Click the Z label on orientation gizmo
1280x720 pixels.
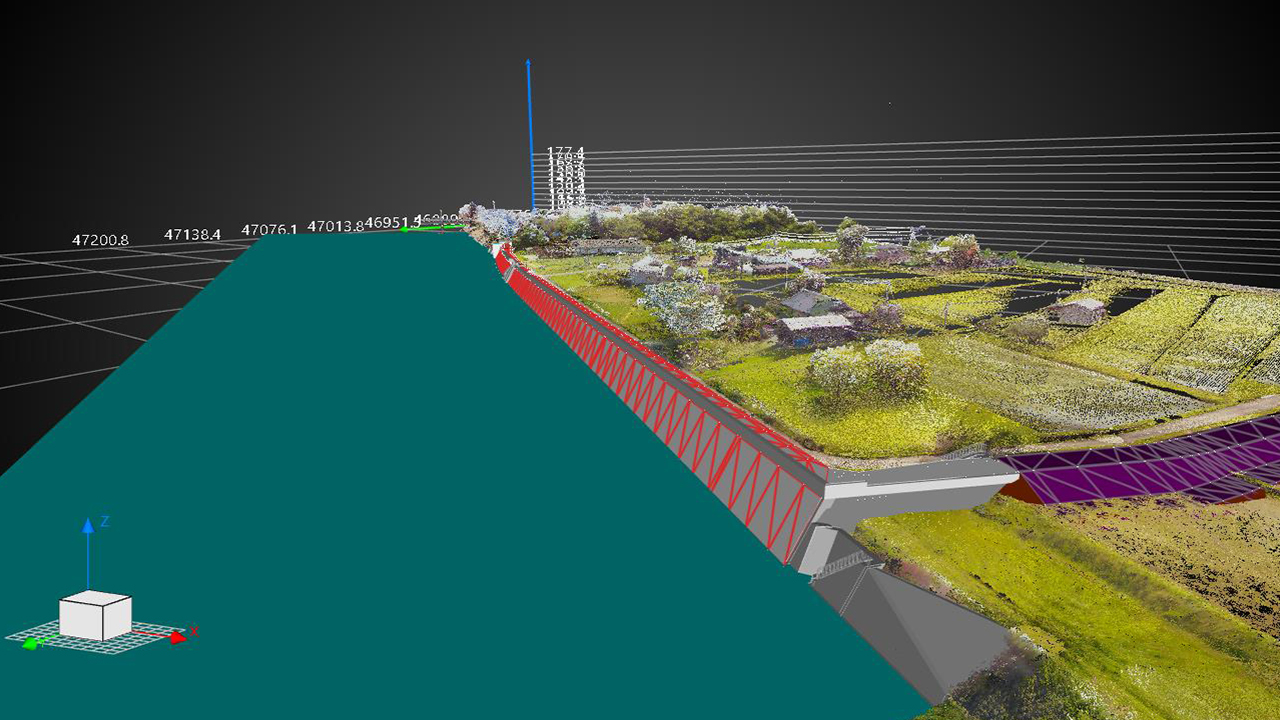point(105,521)
